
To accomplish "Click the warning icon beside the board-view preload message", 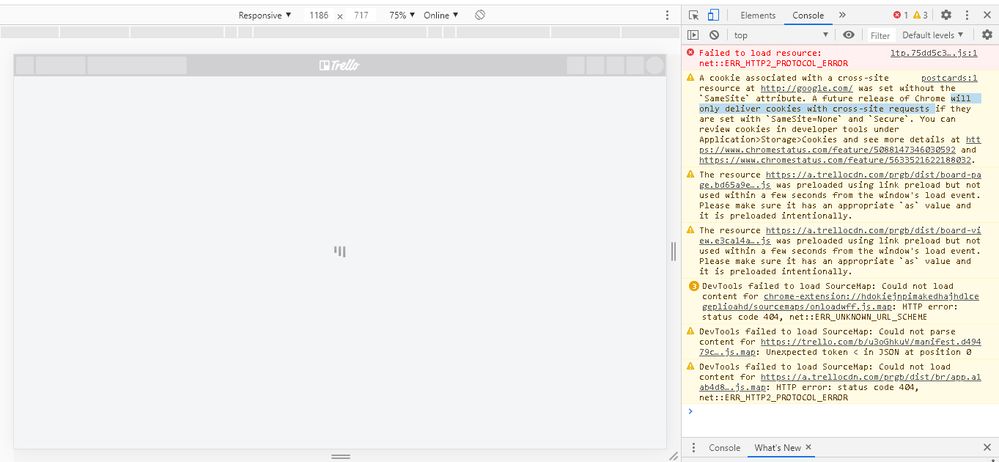I will (691, 229).
